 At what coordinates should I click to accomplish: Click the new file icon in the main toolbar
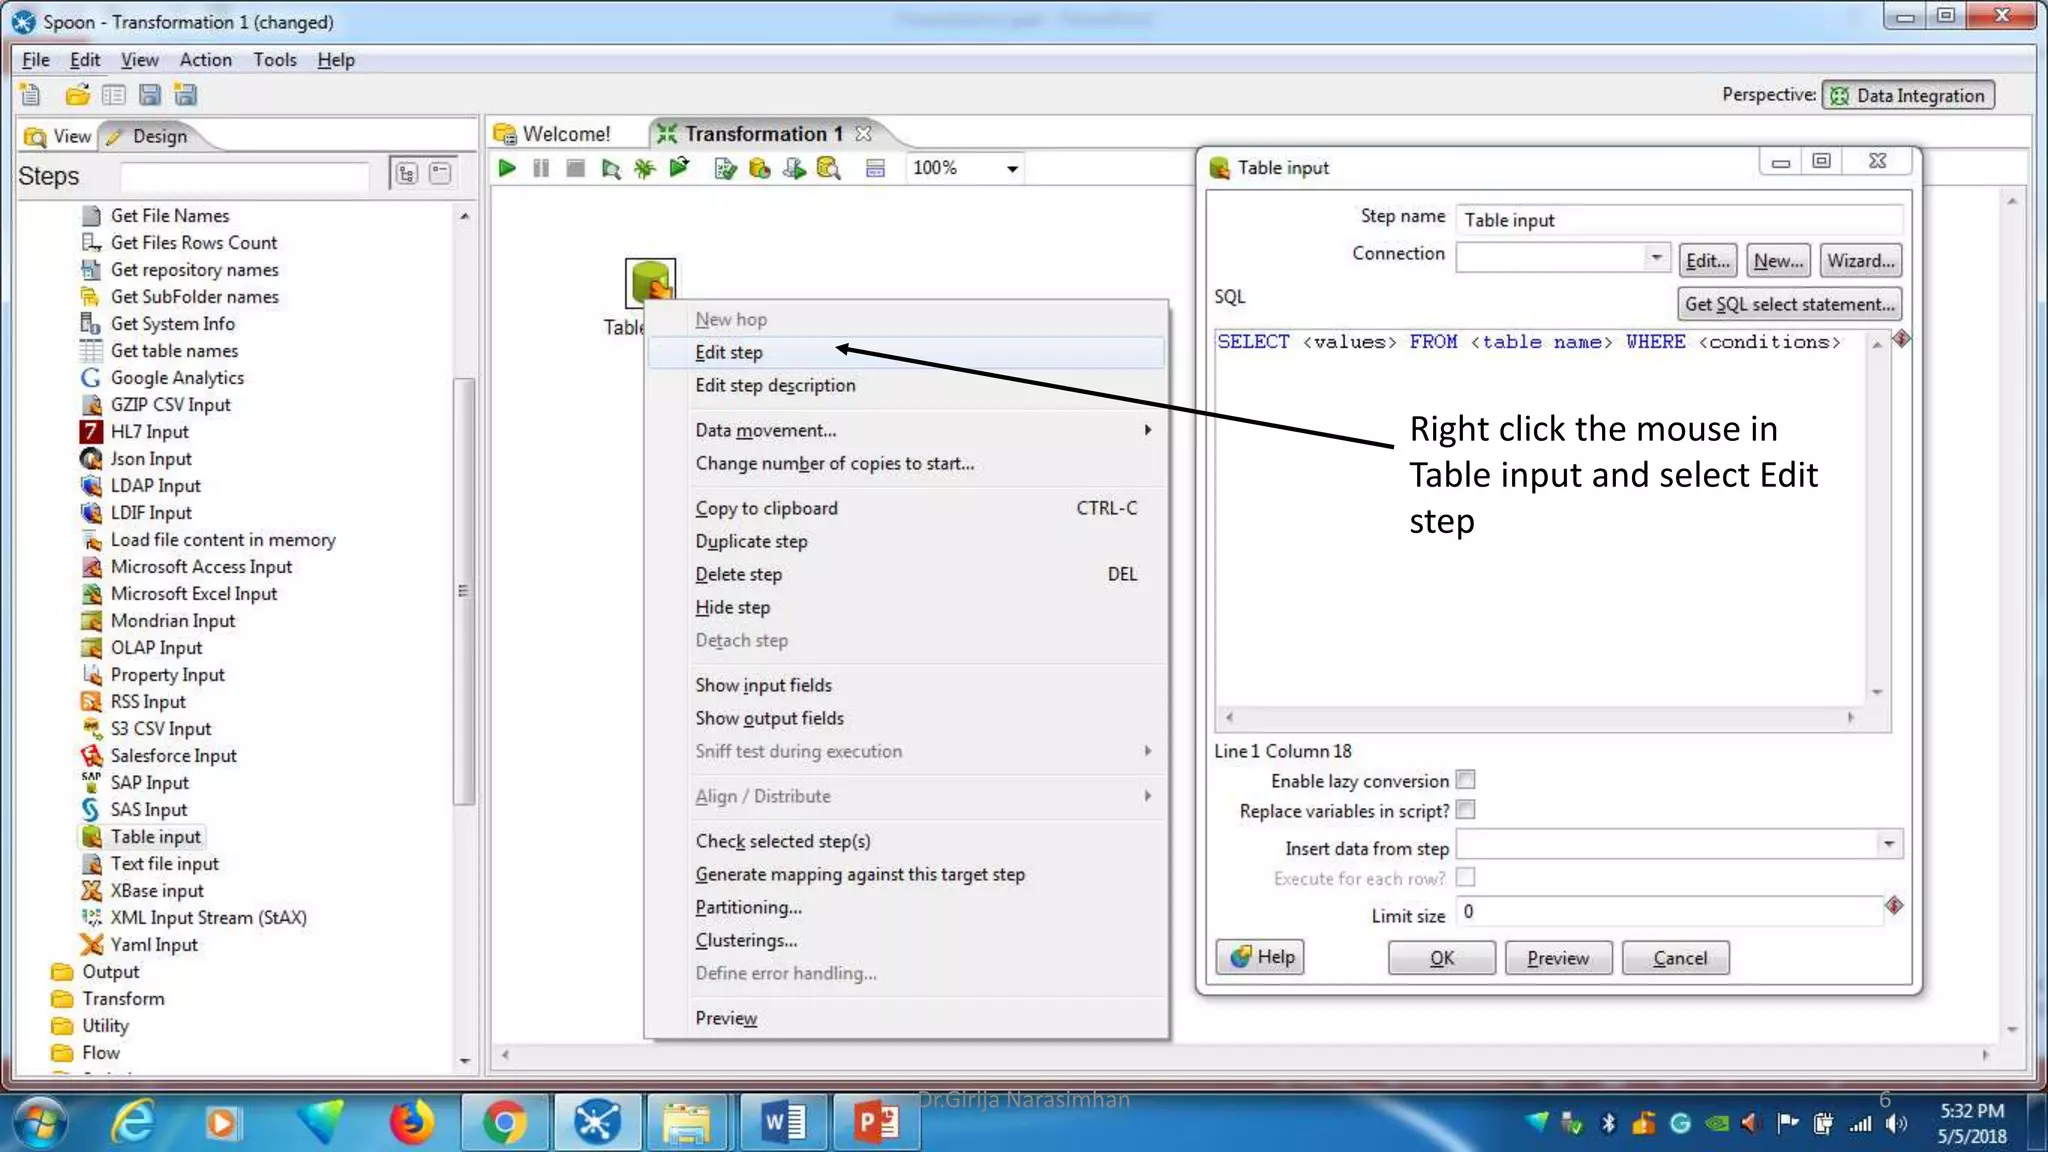pyautogui.click(x=30, y=95)
